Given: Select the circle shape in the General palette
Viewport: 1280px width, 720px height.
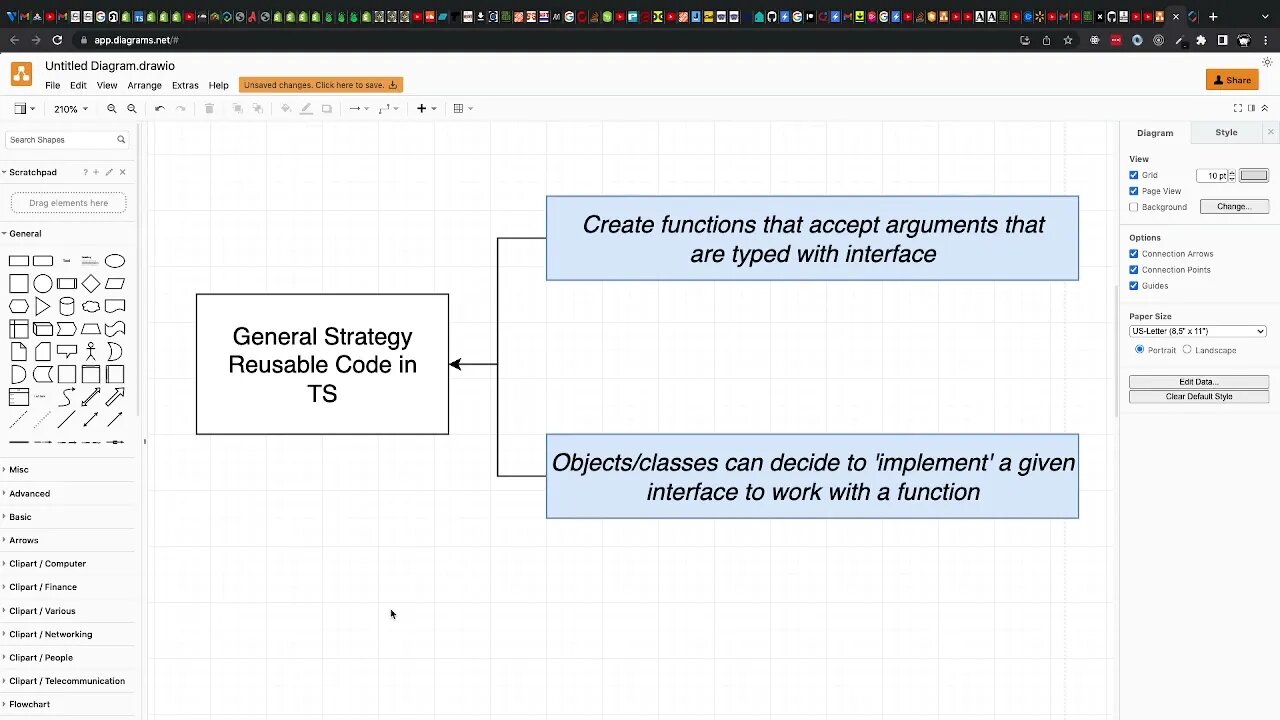Looking at the screenshot, I should coord(43,284).
